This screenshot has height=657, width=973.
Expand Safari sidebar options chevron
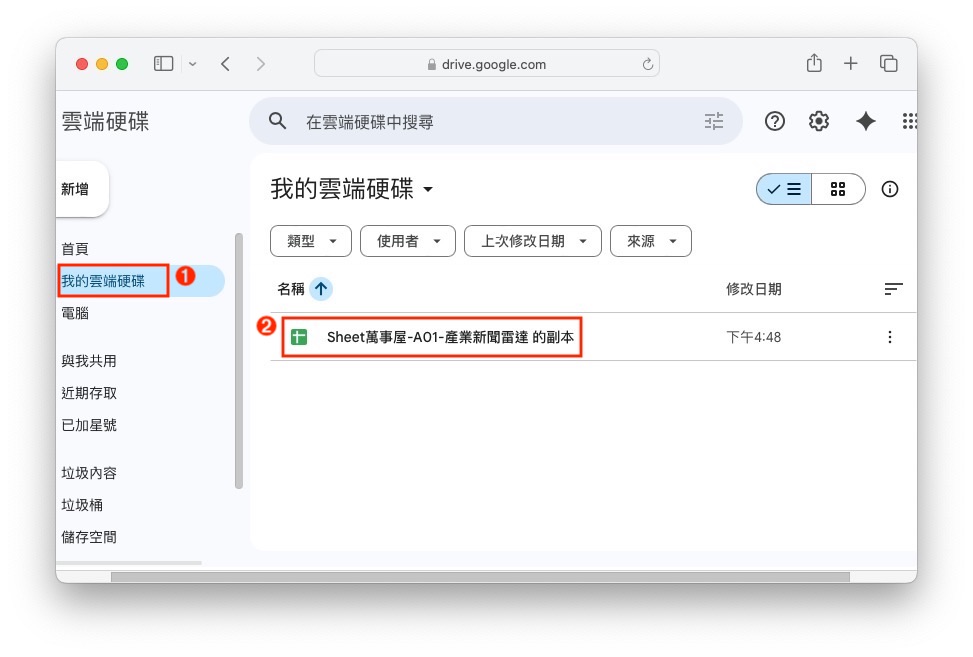click(193, 64)
